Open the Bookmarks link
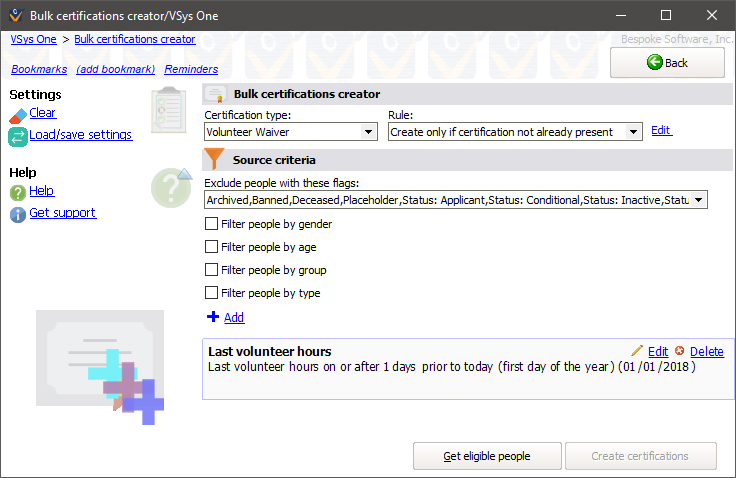 coord(39,69)
